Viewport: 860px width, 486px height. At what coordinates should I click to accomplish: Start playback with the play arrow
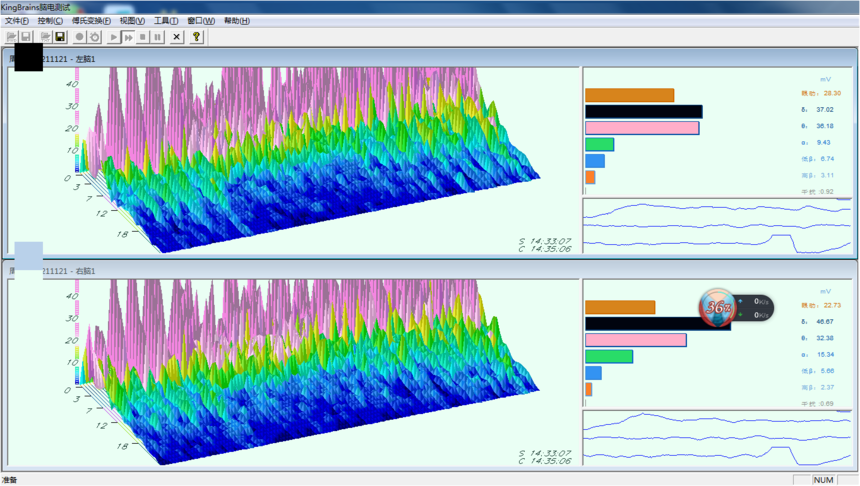(114, 37)
